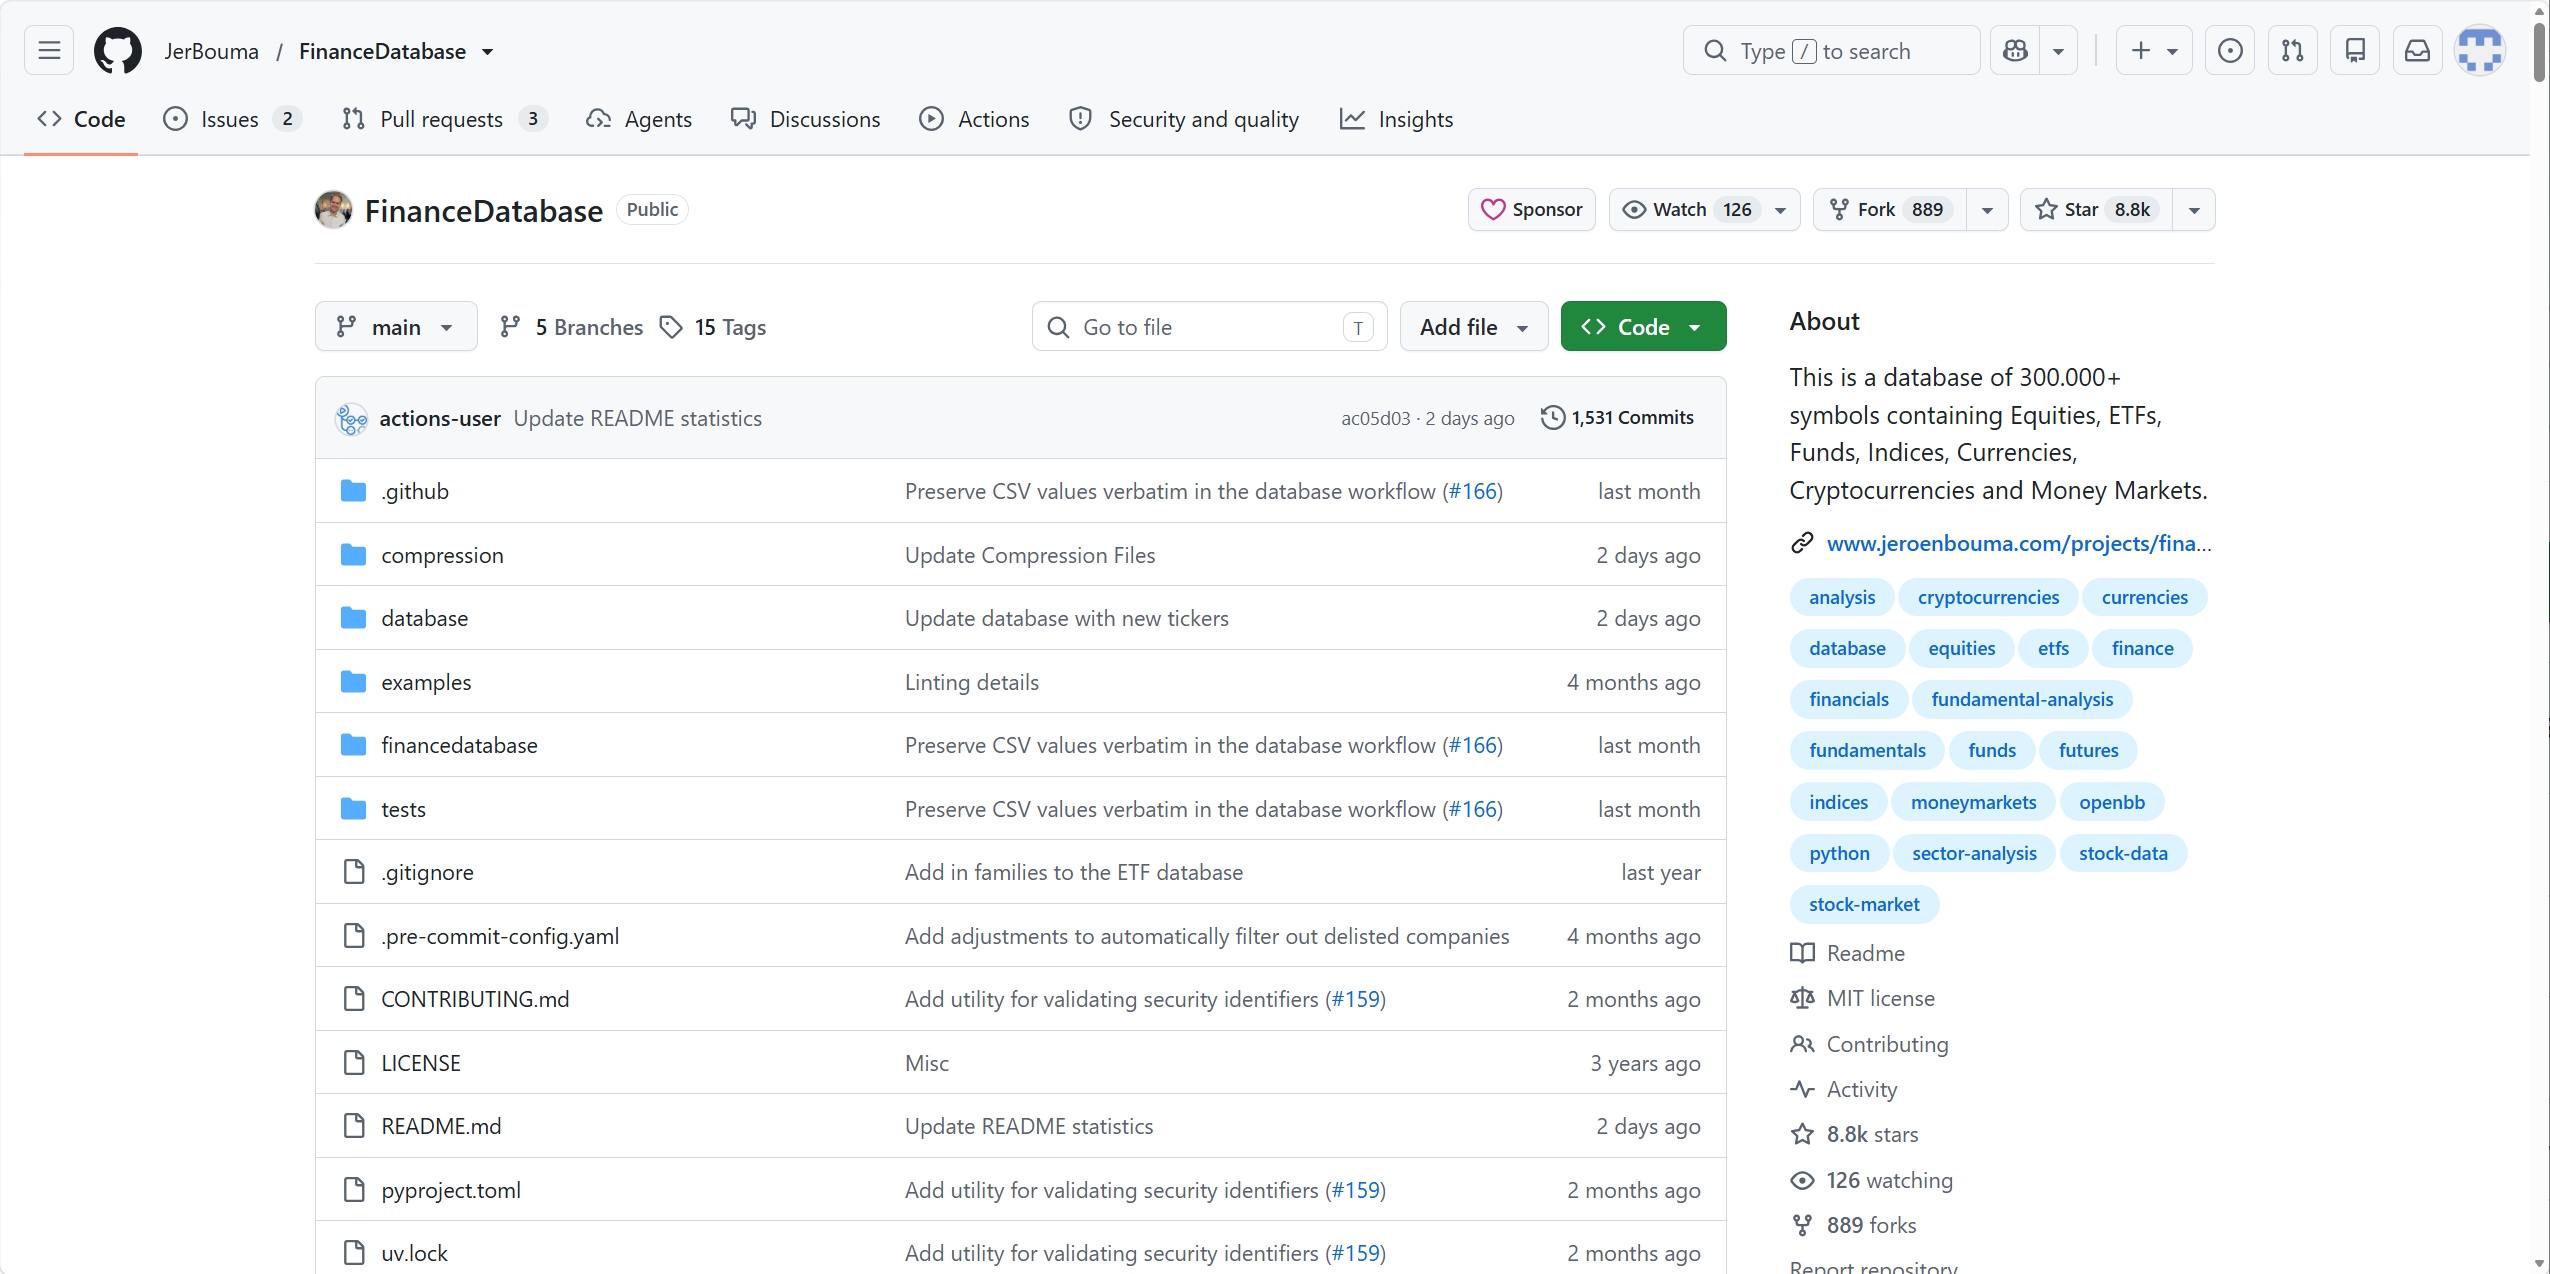This screenshot has height=1274, width=2550.
Task: Open the MIT license scale icon
Action: pyautogui.click(x=1802, y=998)
